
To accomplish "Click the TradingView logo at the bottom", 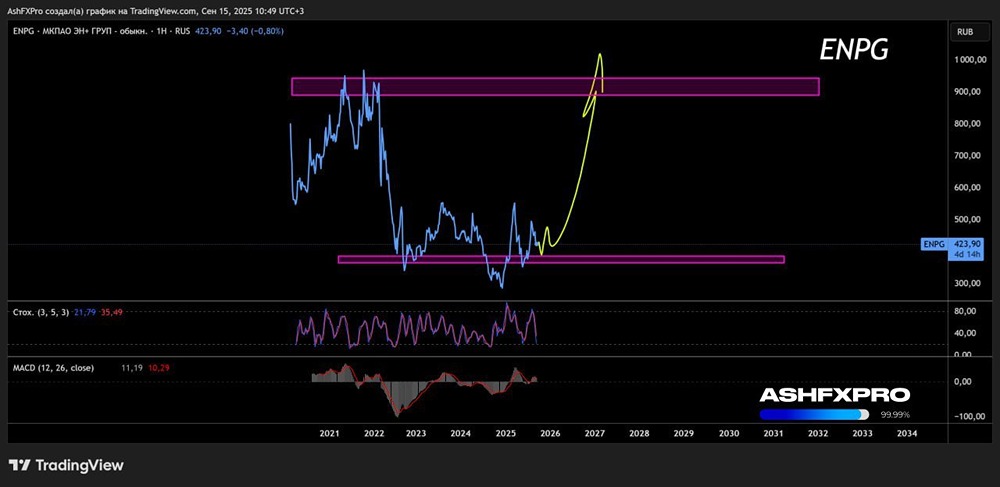I will pyautogui.click(x=66, y=465).
